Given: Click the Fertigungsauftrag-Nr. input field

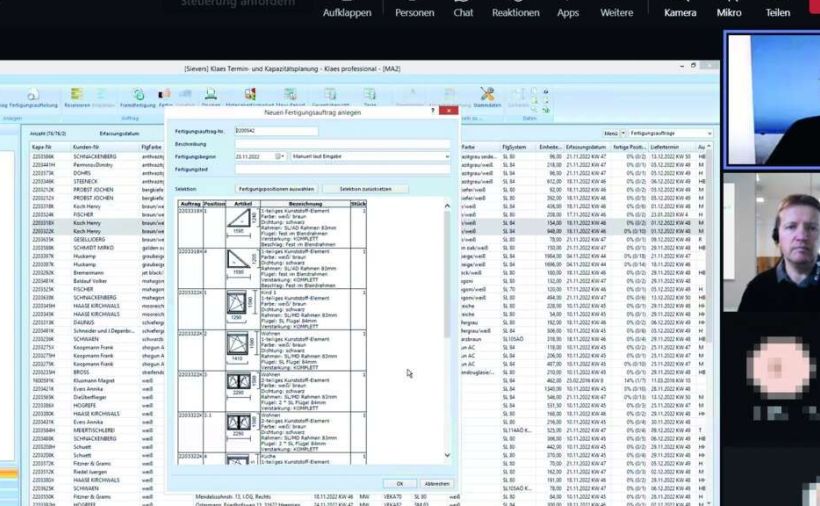Looking at the screenshot, I should 275,131.
